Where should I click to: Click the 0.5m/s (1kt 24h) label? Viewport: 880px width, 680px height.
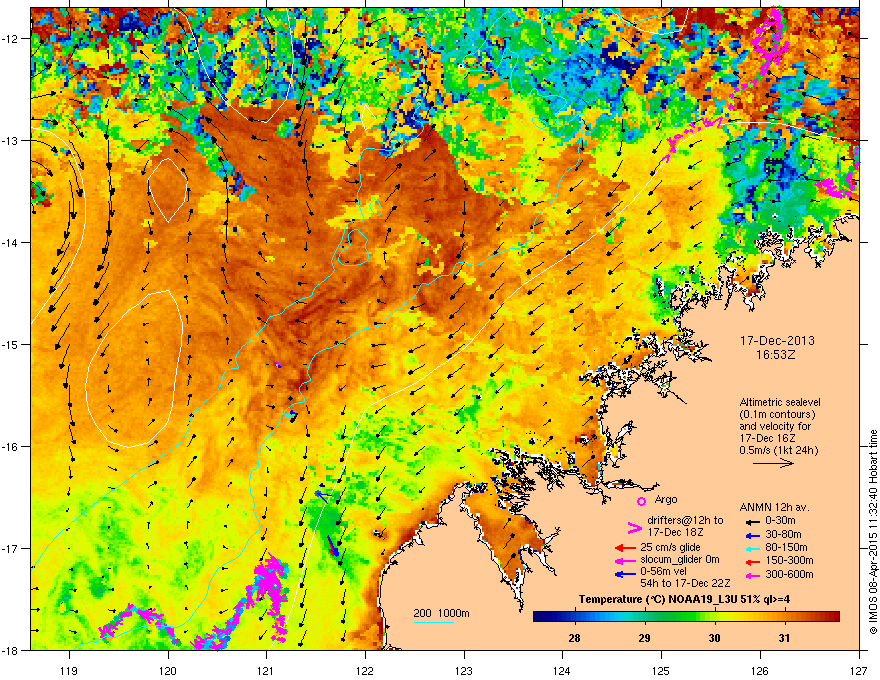tap(778, 450)
